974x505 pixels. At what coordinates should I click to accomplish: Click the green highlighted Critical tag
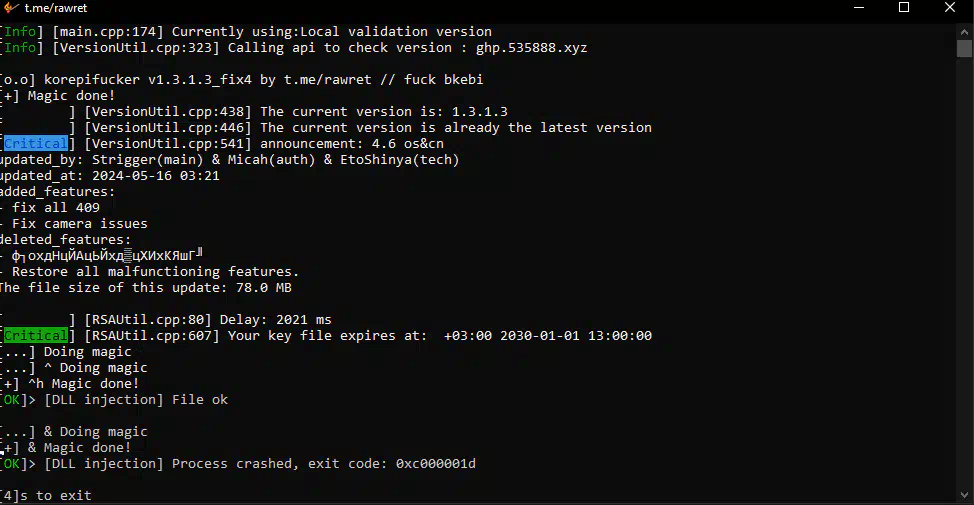coord(35,335)
